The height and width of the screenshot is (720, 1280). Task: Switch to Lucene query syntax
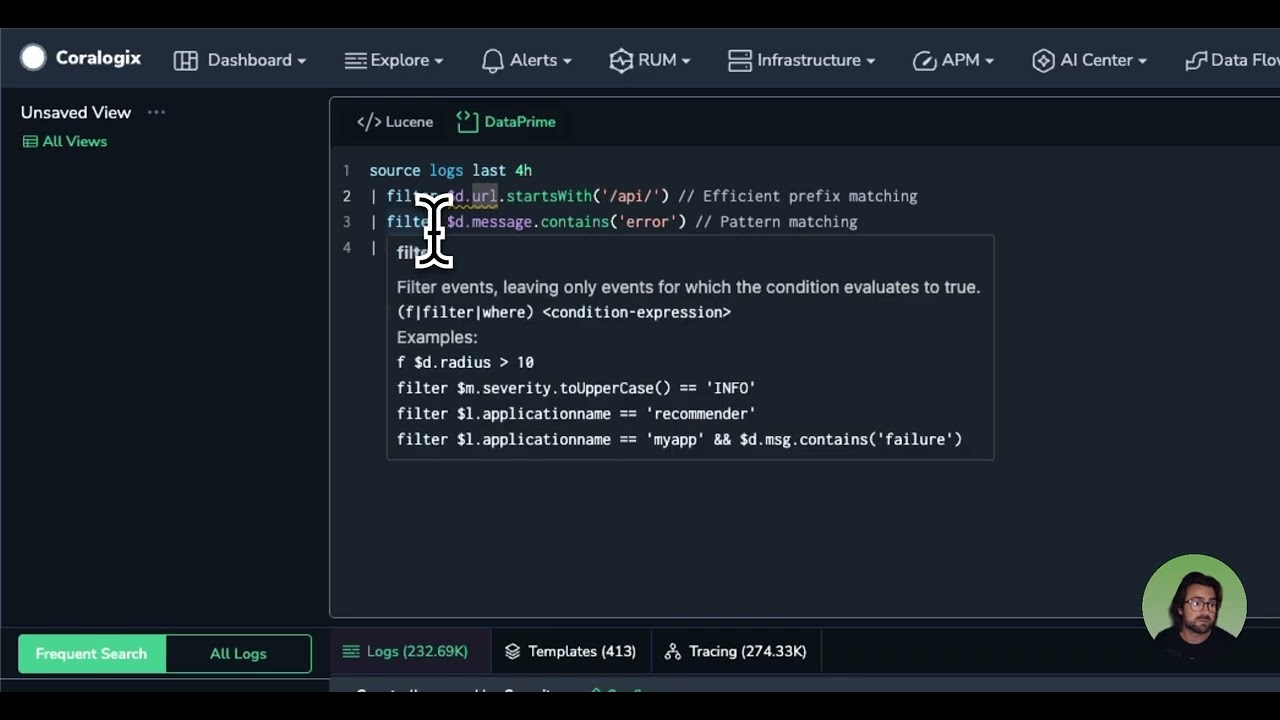[x=395, y=122]
